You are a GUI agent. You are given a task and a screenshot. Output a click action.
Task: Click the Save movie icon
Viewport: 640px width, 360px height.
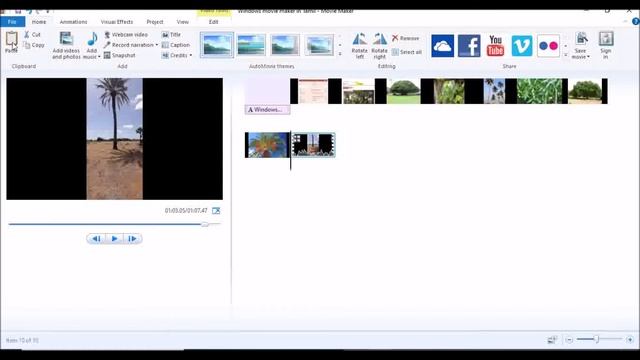click(x=581, y=39)
